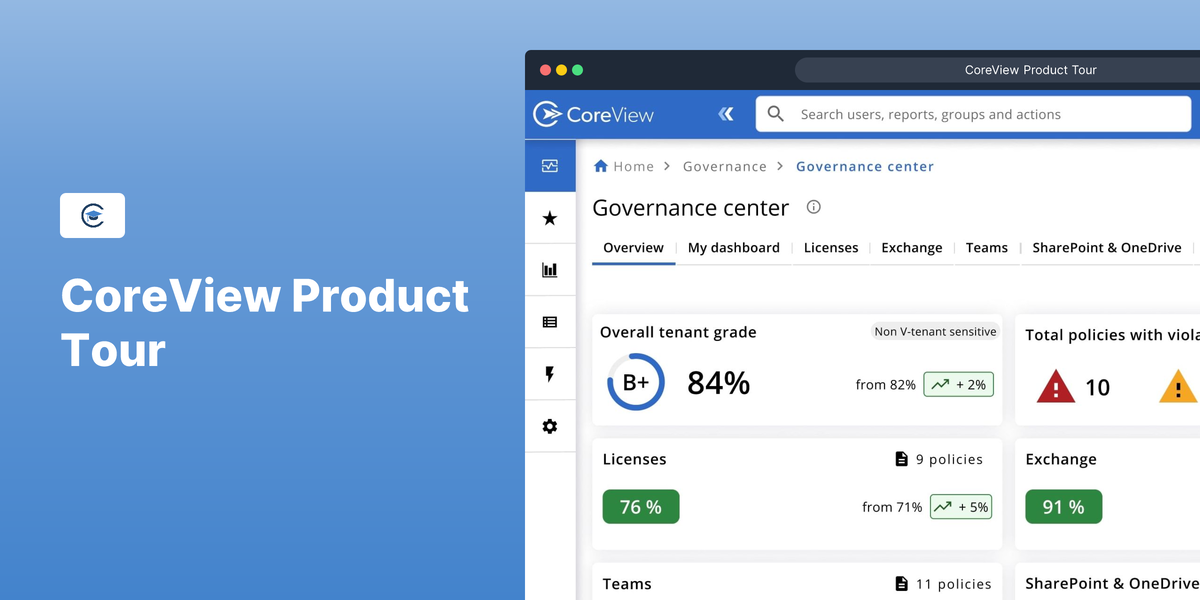The image size is (1200, 600).
Task: Click the B+ tenant grade donut chart
Action: pos(634,382)
